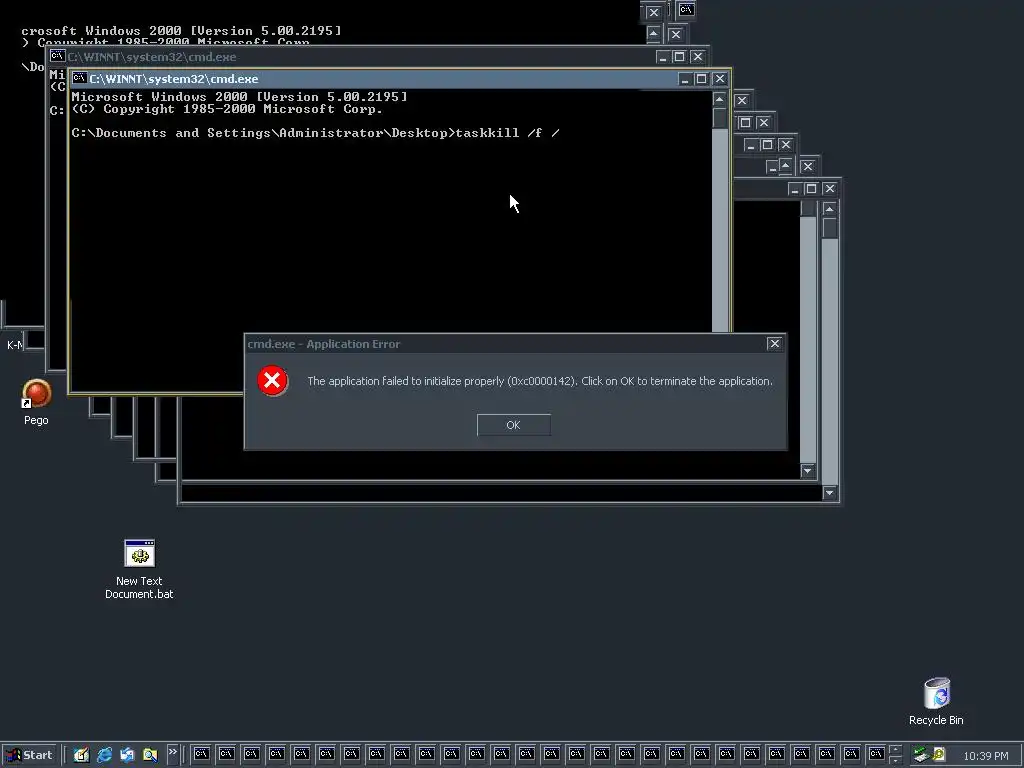Click the rearmost cmd window's outer scrollbar up arrow
This screenshot has height=768, width=1024.
coord(829,209)
